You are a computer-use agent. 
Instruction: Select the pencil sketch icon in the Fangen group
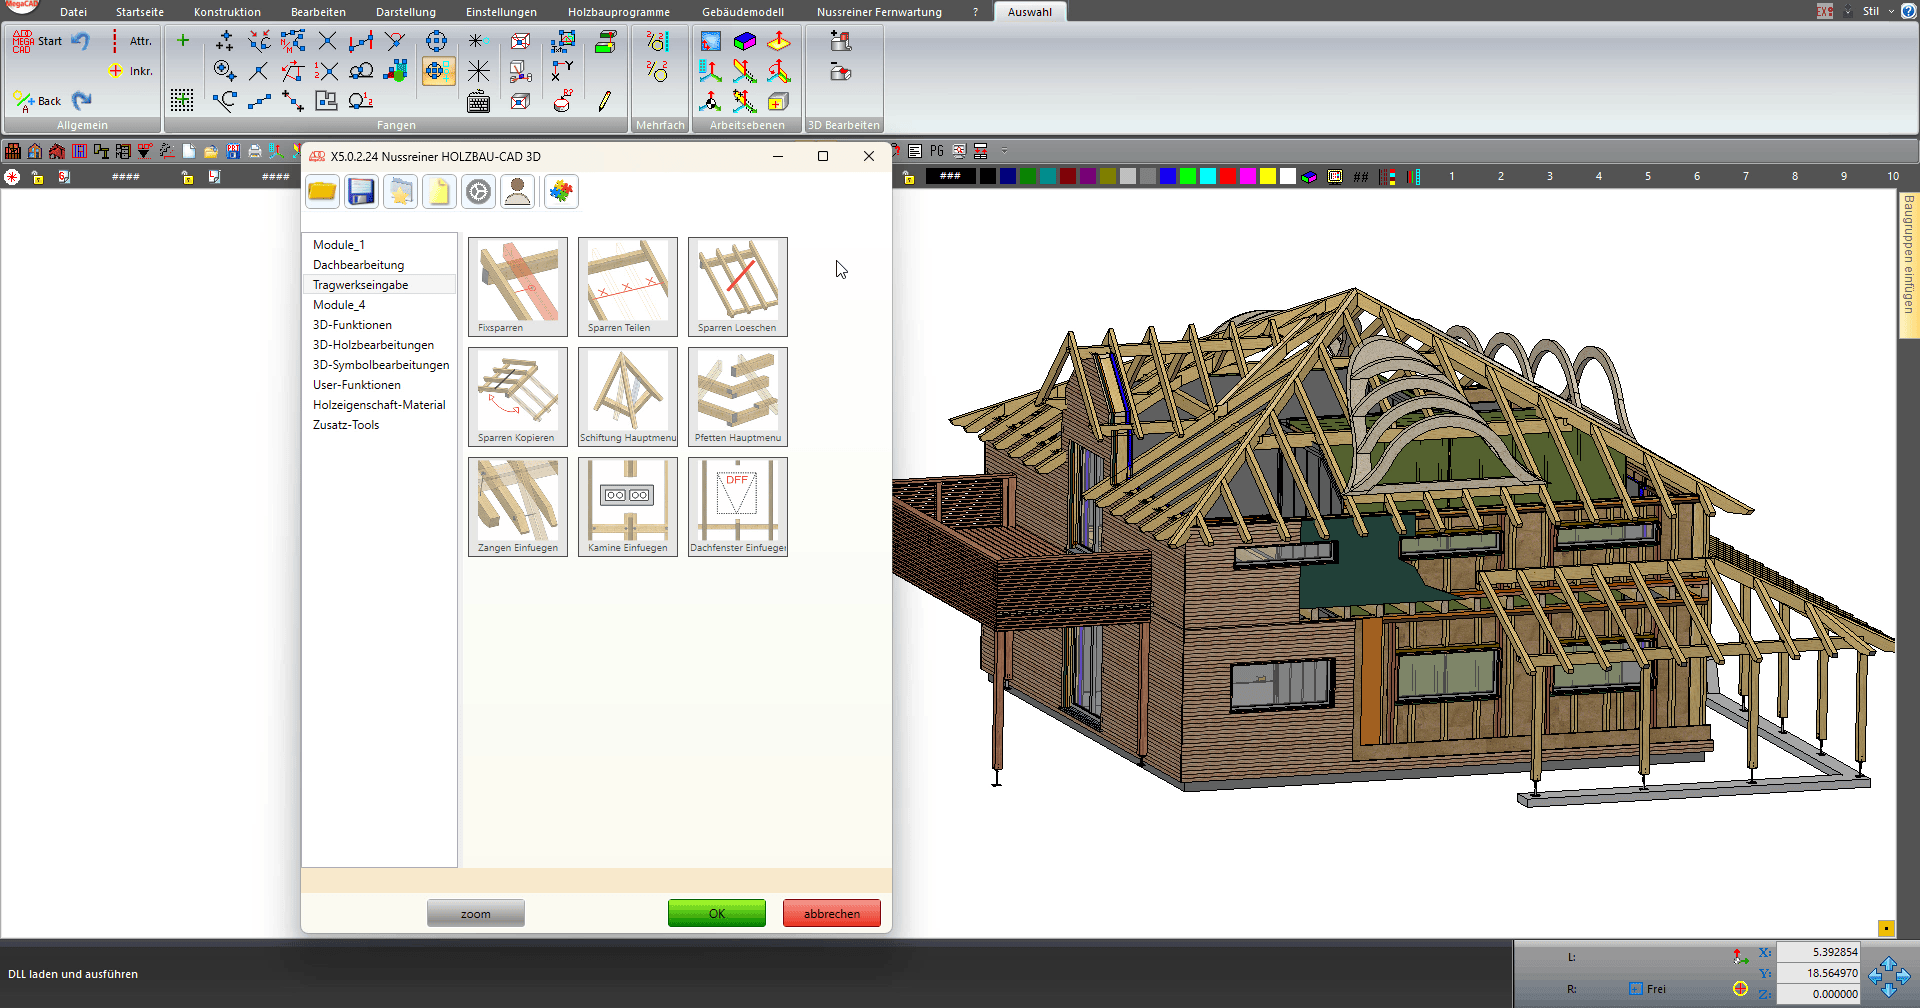click(602, 100)
